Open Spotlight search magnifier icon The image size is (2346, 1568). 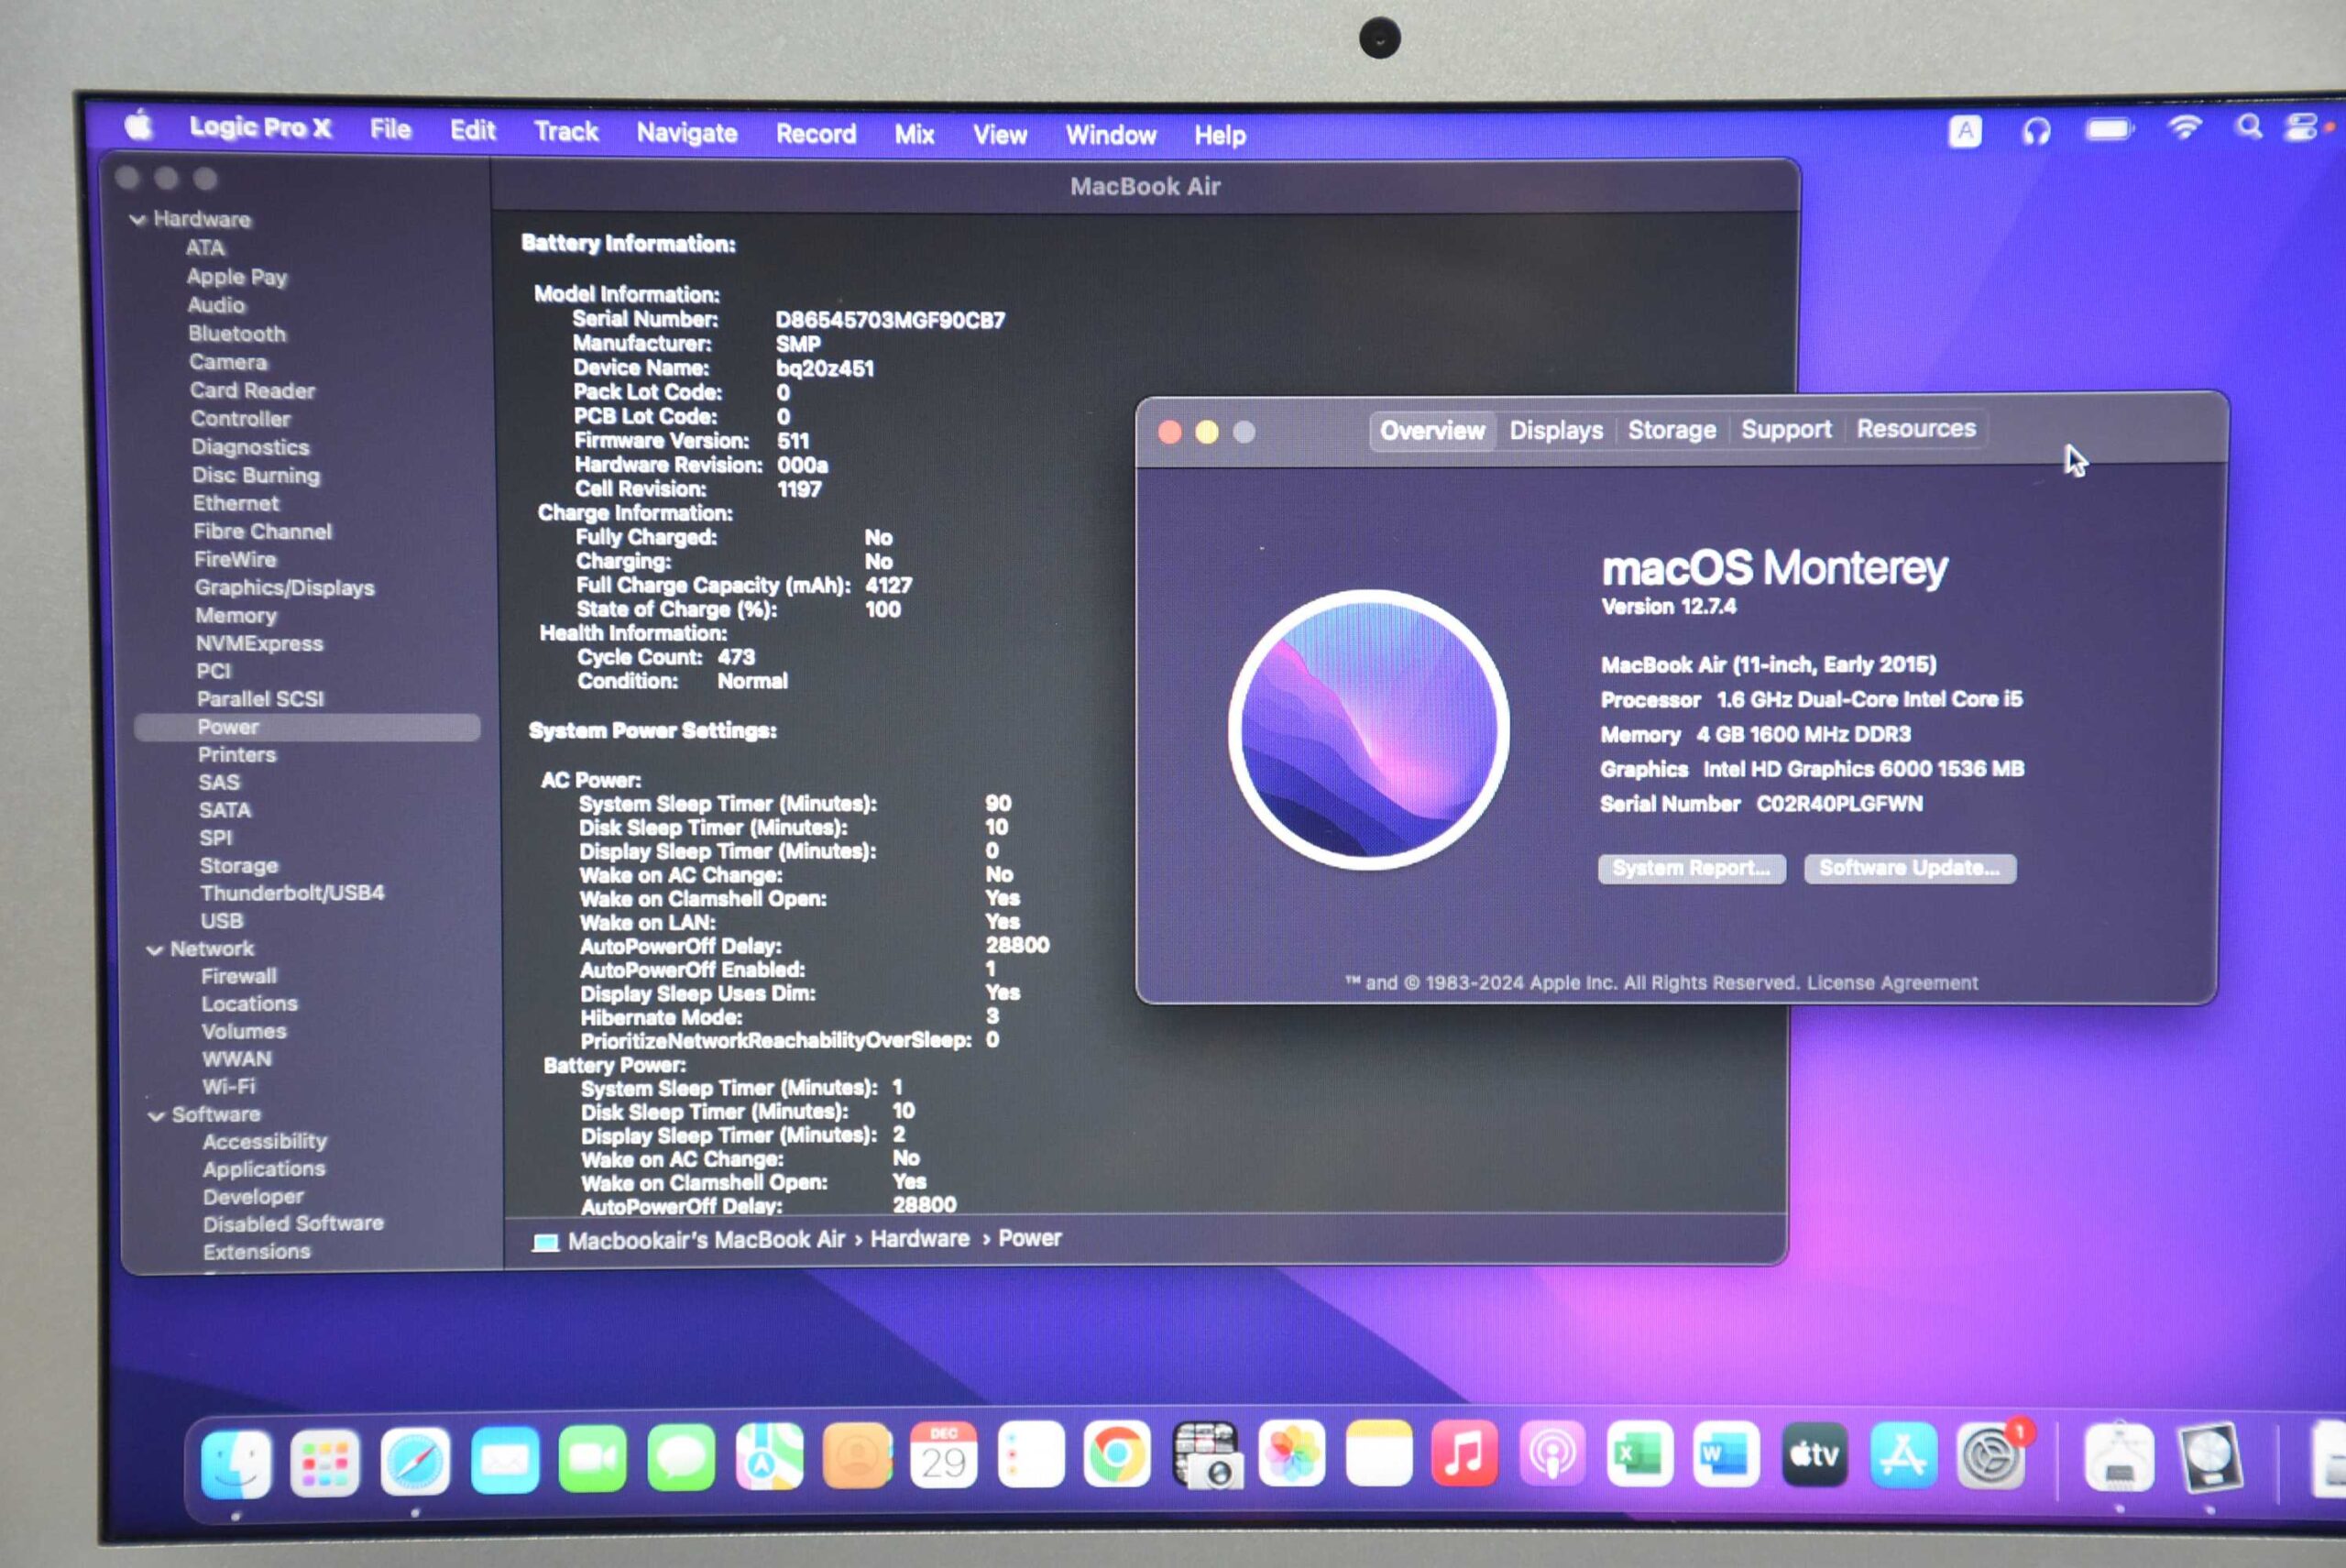coord(2249,128)
